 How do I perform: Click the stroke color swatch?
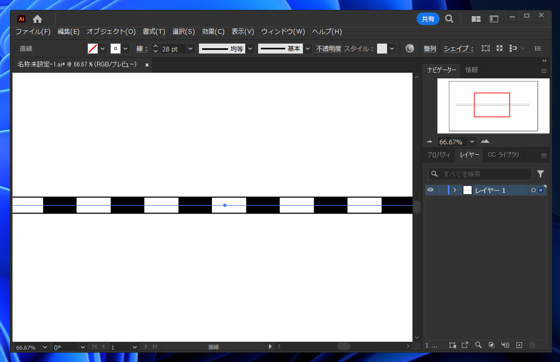[115, 49]
